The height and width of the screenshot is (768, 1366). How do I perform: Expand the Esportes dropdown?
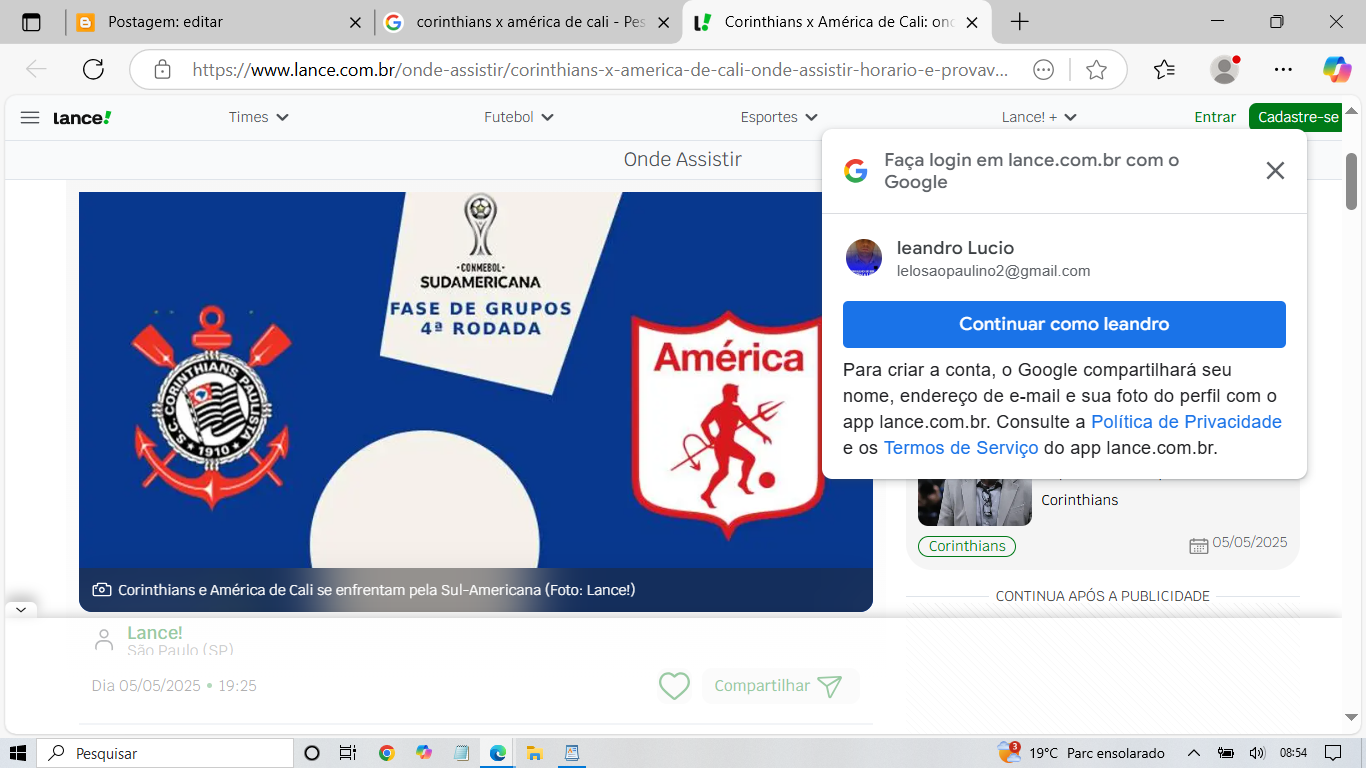[x=779, y=117]
